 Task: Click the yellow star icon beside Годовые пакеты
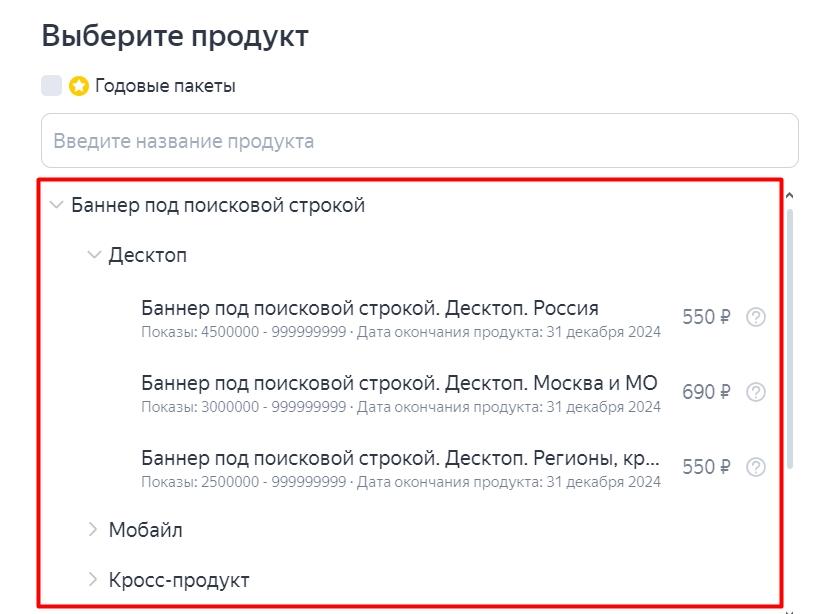click(79, 86)
